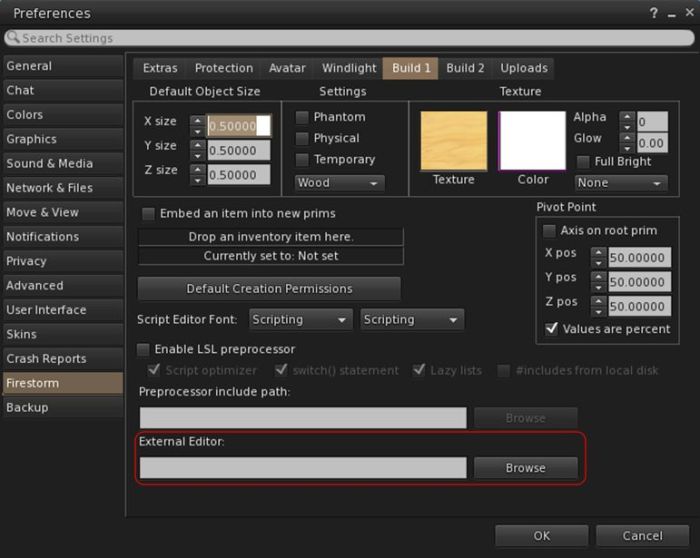
Task: Open the Wood material dropdown
Action: (x=339, y=183)
